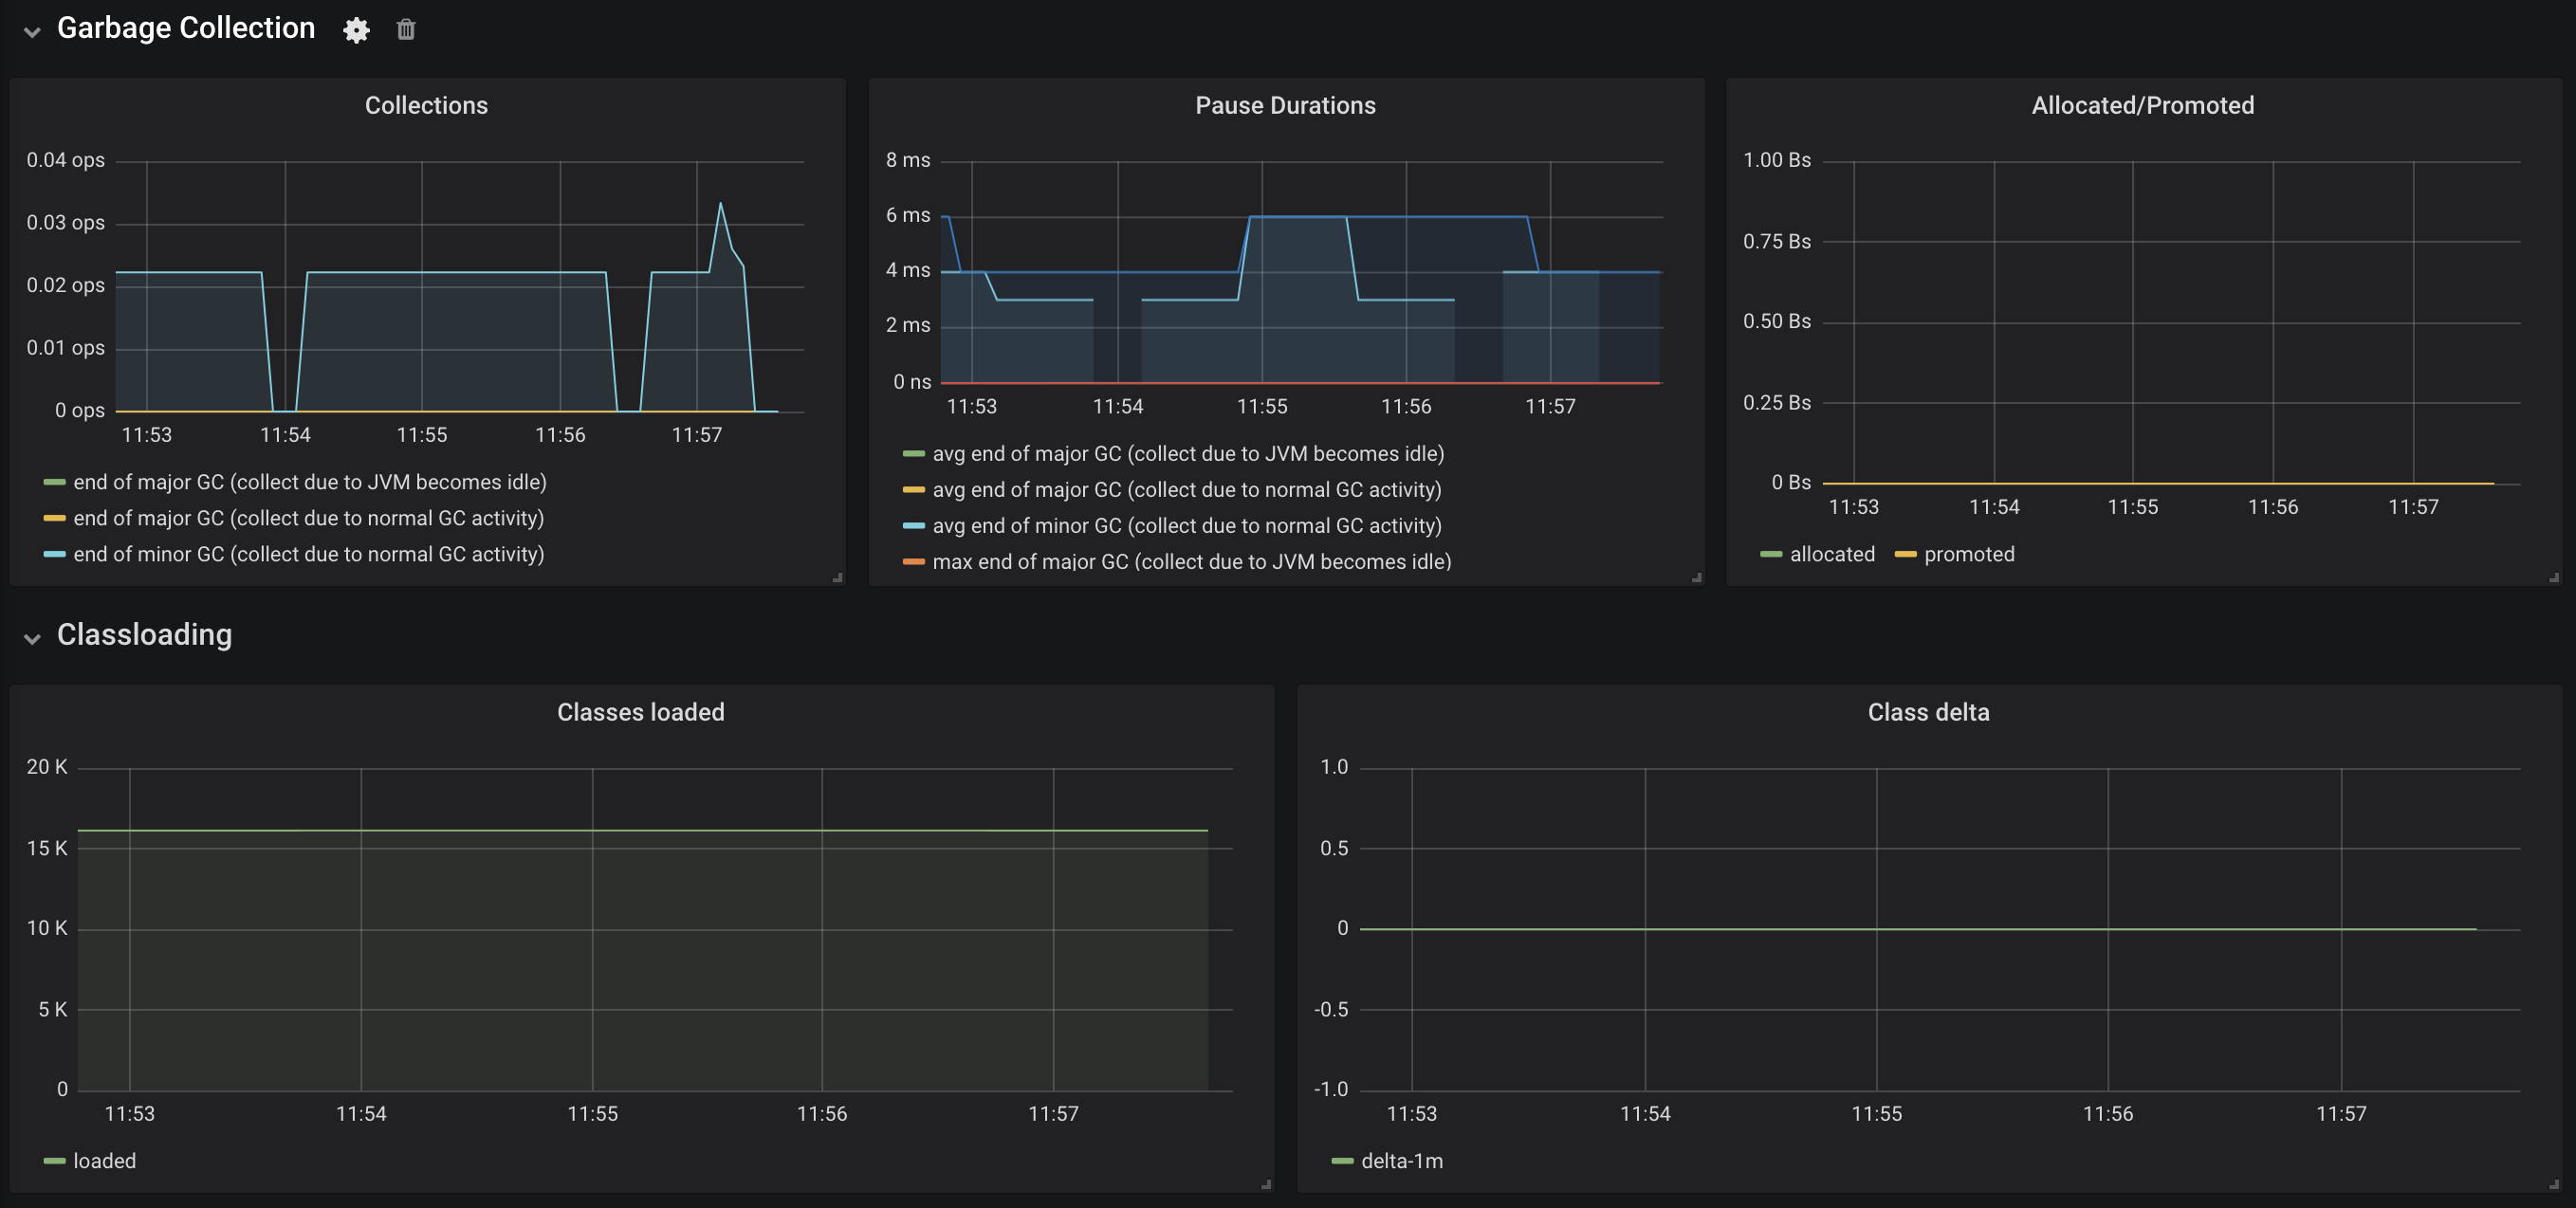This screenshot has width=2576, height=1208.
Task: Click the delta-1m legend label
Action: coord(1401,1161)
